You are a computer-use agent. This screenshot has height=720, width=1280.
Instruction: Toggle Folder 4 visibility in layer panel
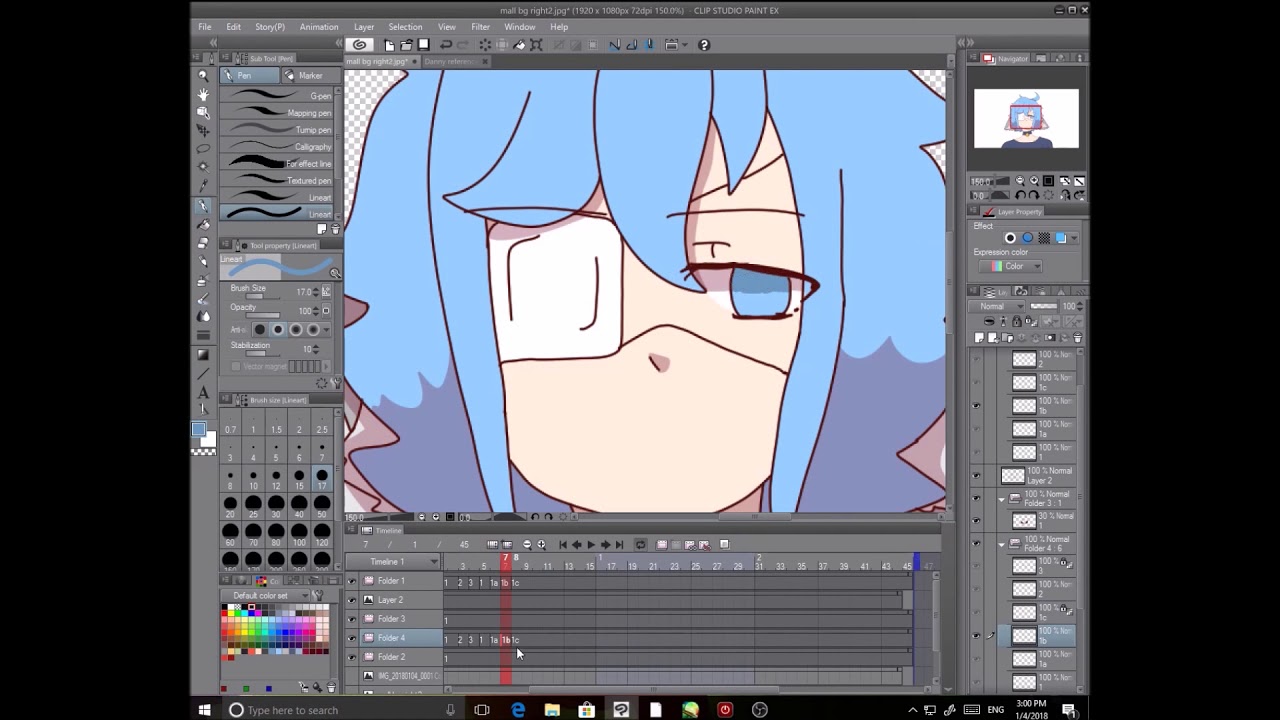coord(977,544)
